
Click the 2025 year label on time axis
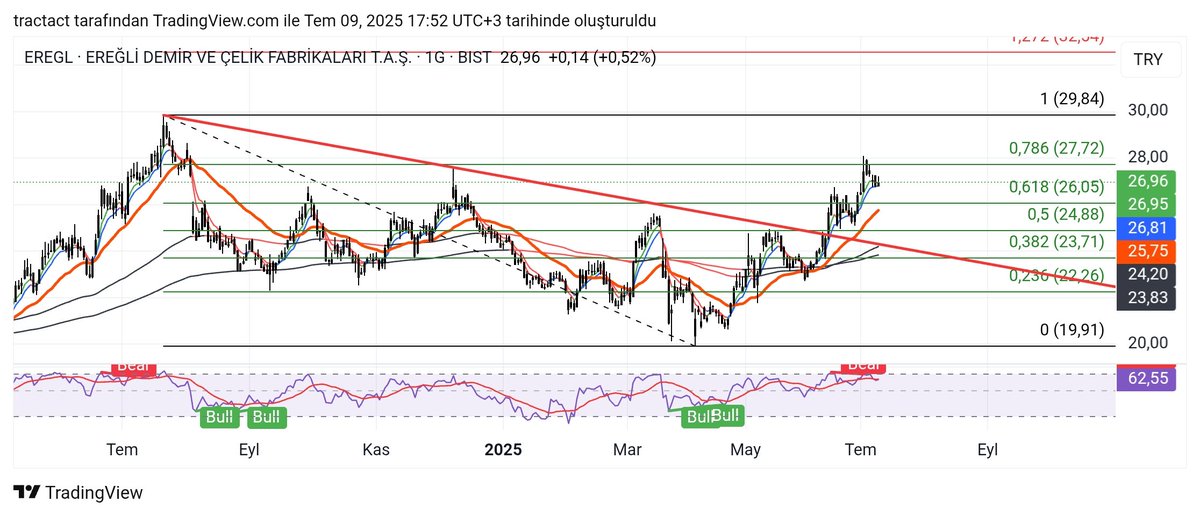(x=504, y=450)
